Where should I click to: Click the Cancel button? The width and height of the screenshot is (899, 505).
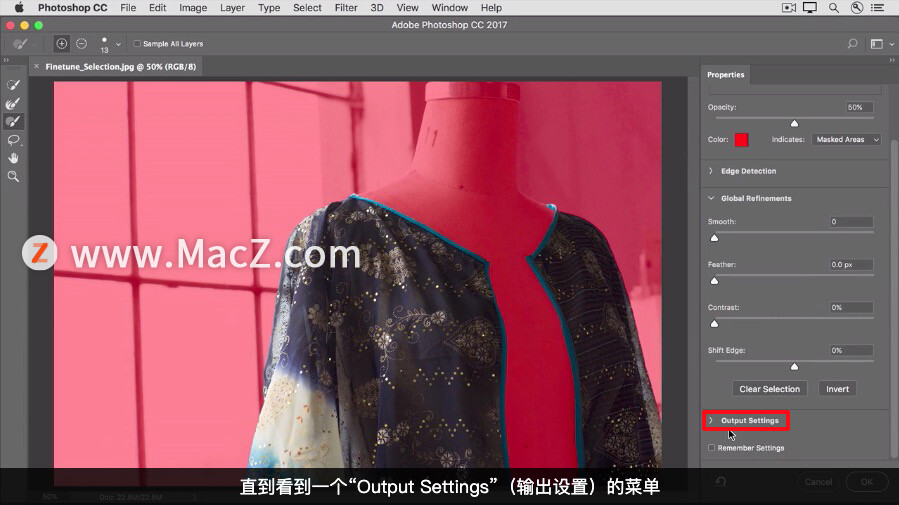pyautogui.click(x=818, y=482)
